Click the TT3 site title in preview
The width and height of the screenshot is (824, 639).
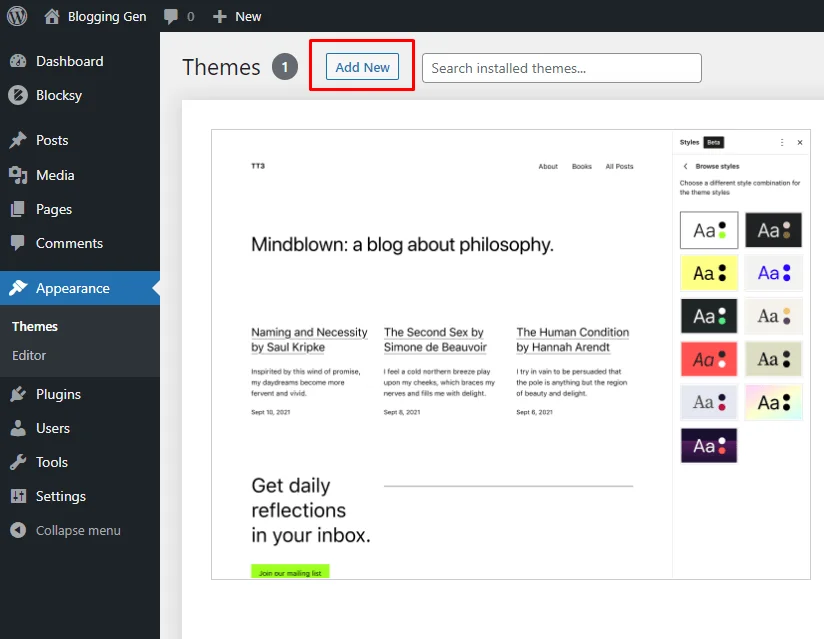tap(258, 166)
